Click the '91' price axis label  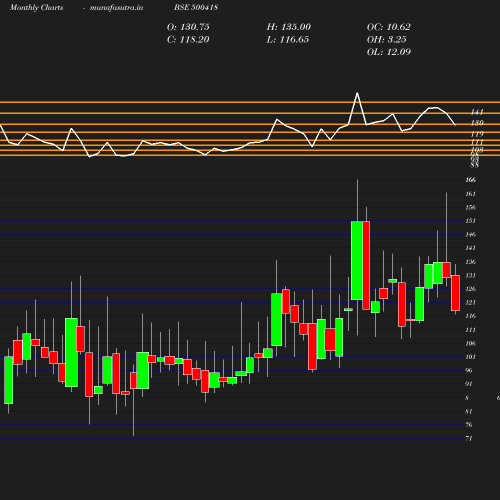coord(469,384)
